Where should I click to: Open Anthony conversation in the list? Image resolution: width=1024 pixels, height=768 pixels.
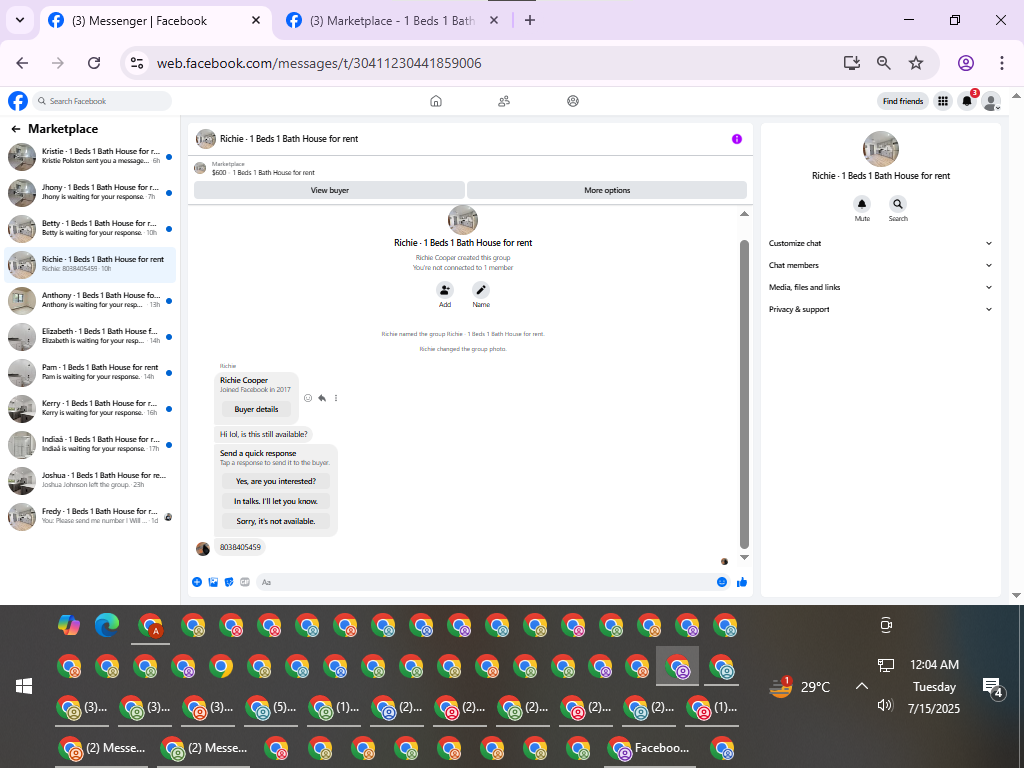tap(90, 300)
